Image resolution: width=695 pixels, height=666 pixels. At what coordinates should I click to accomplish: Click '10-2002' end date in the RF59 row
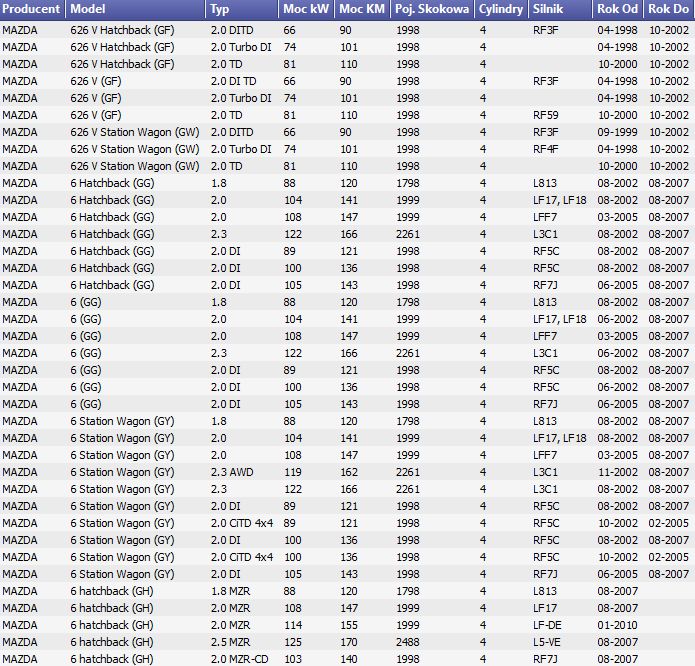(x=669, y=115)
